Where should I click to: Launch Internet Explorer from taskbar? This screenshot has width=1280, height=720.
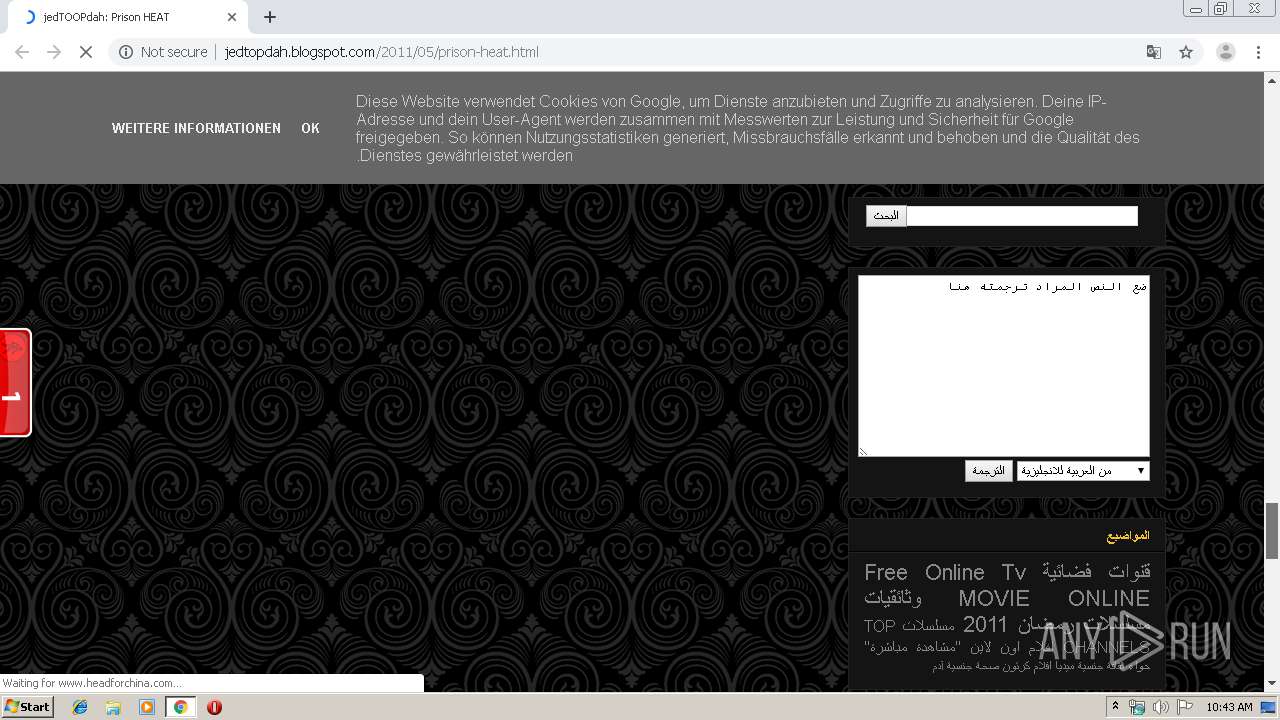[80, 707]
